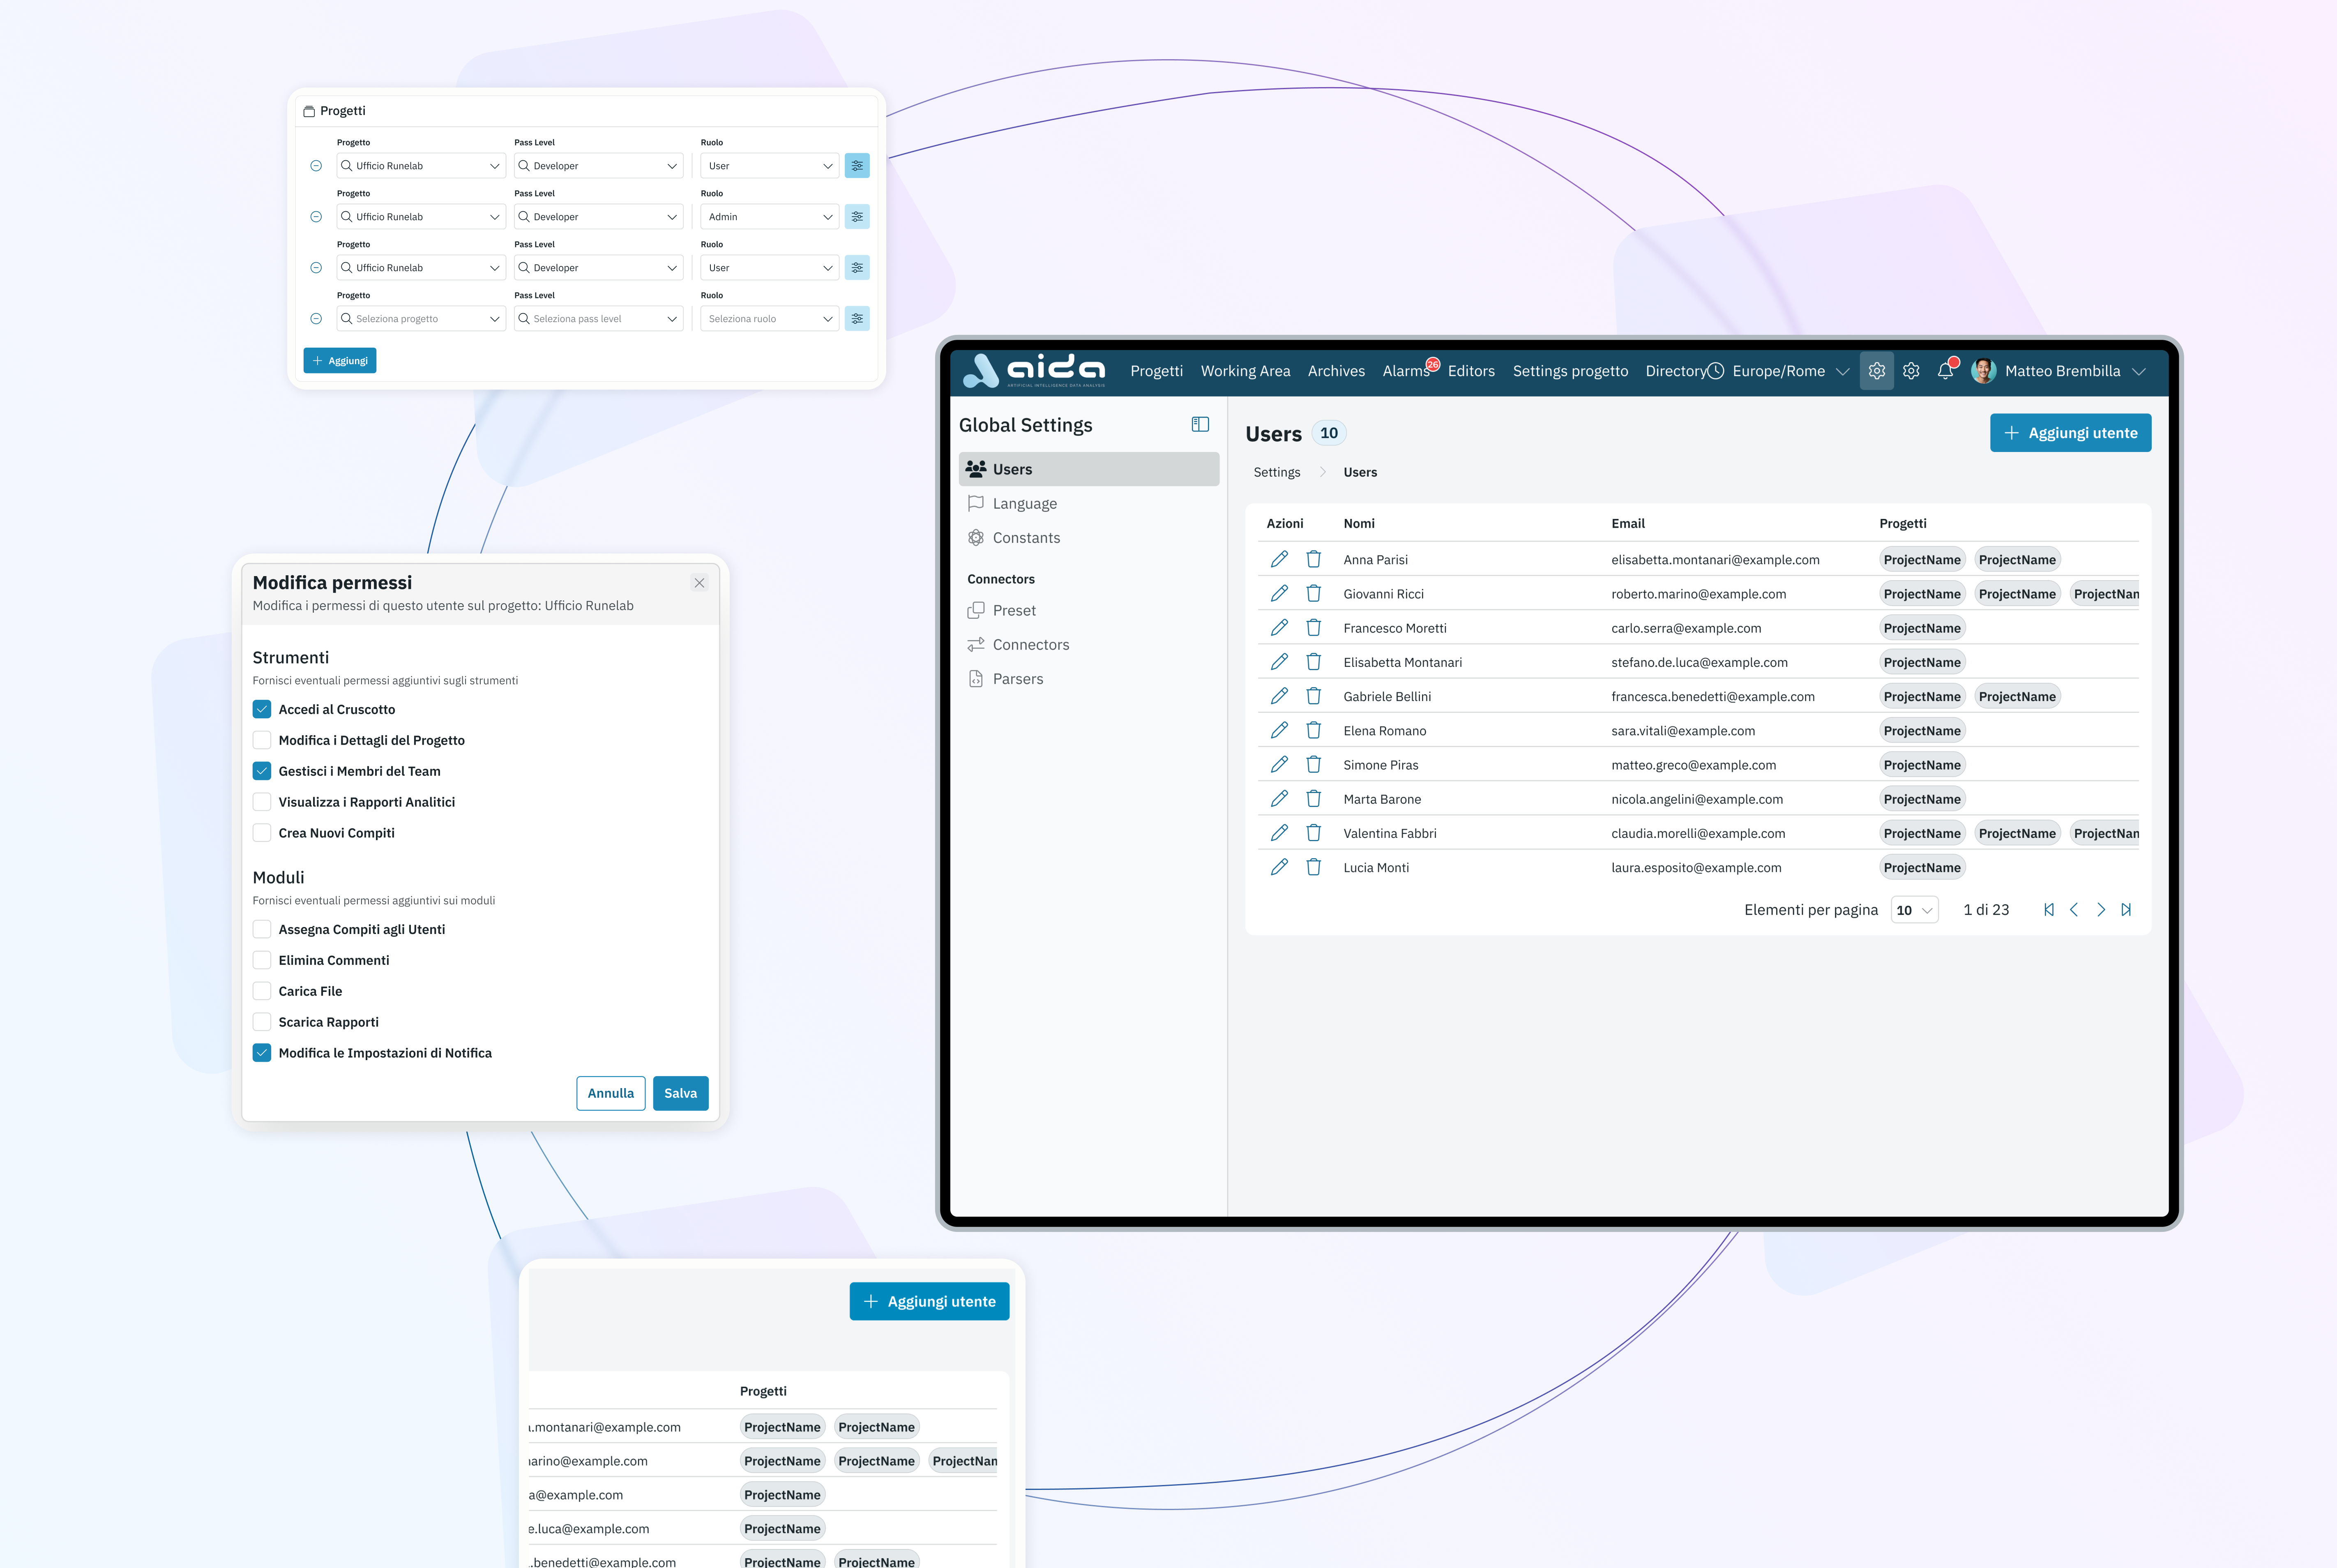Enable Visualizza i Rapporti Analitici checkbox

[x=262, y=802]
